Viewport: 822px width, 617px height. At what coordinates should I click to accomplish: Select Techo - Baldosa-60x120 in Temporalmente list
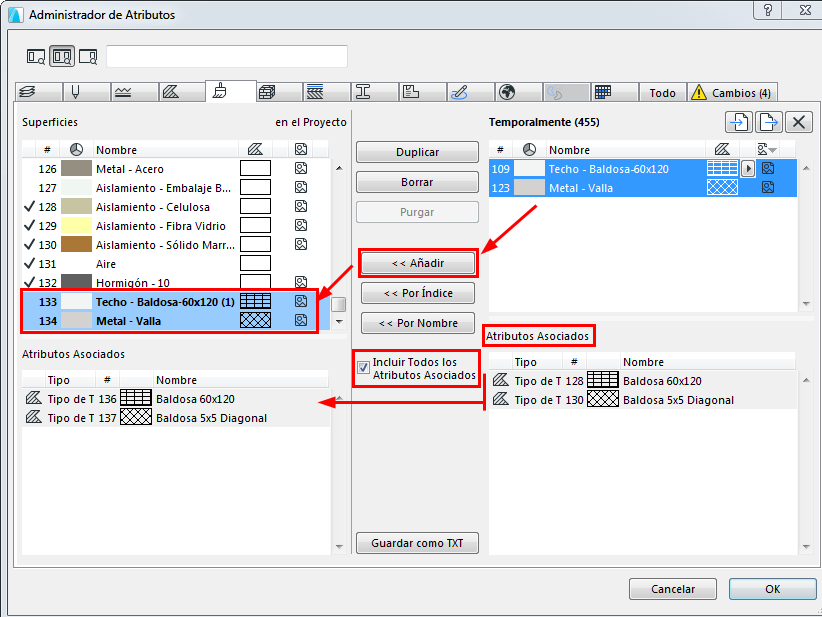tap(643, 169)
